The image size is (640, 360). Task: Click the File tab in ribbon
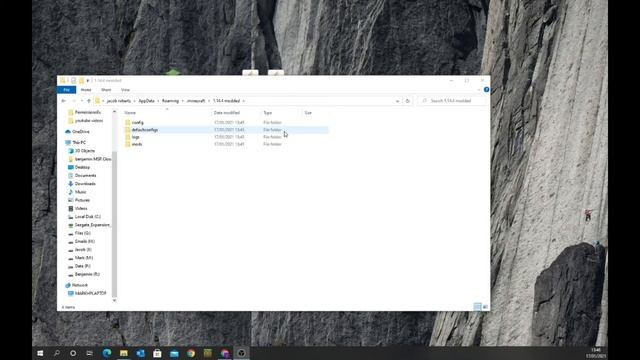tap(67, 90)
